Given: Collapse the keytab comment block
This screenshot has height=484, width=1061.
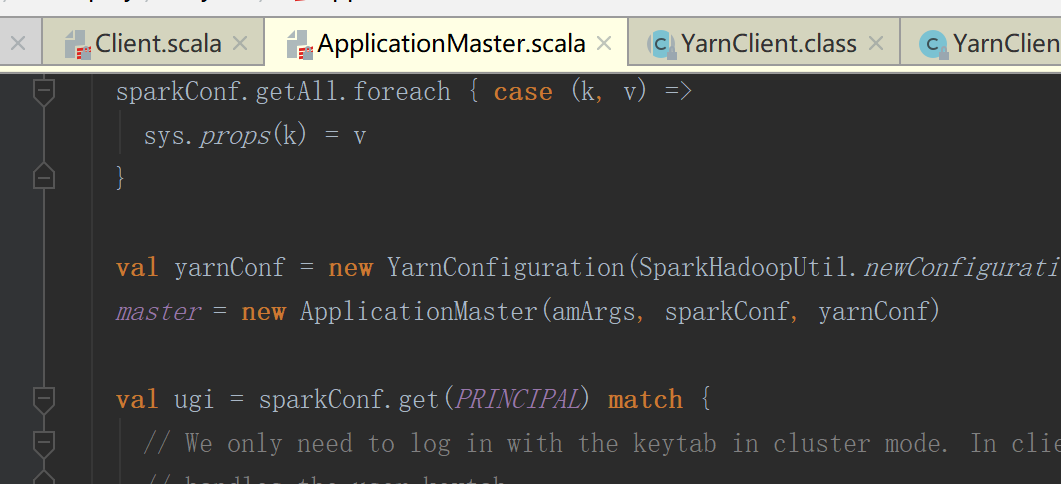Looking at the screenshot, I should [44, 443].
